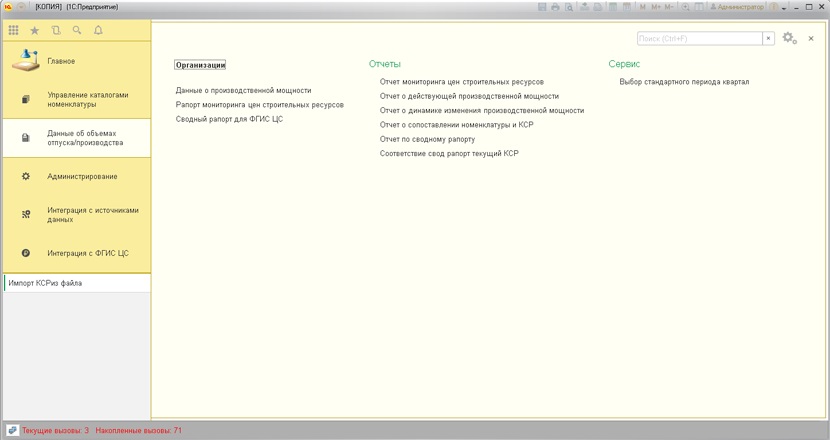
Task: Open Выбор стандартного периода квартал
Action: tap(684, 82)
